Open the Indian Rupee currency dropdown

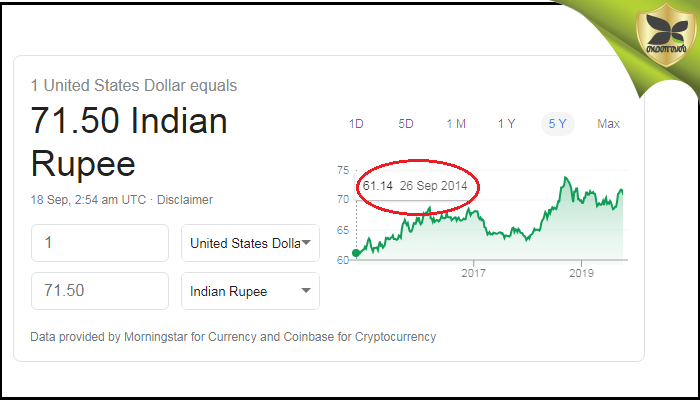[x=250, y=291]
